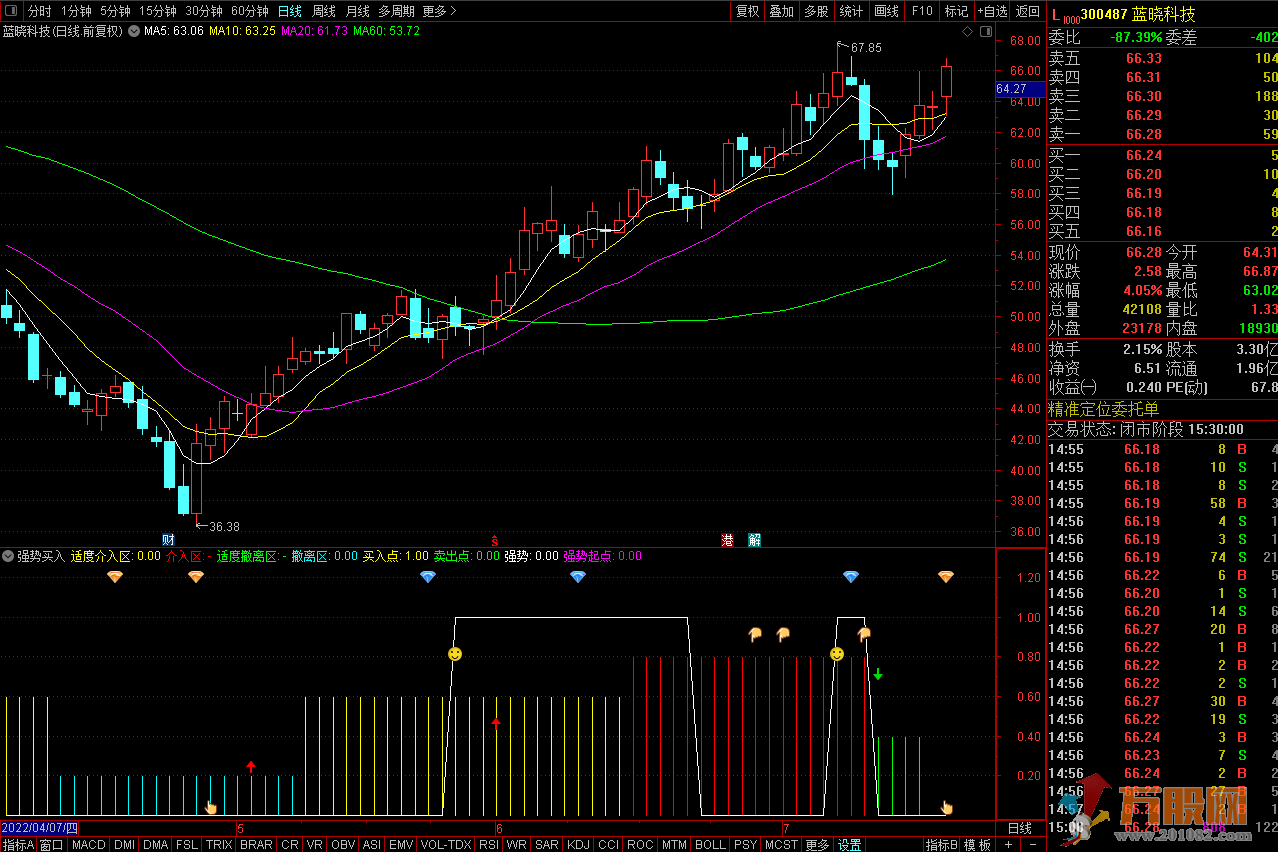Click the 标记 mark button

(957, 11)
